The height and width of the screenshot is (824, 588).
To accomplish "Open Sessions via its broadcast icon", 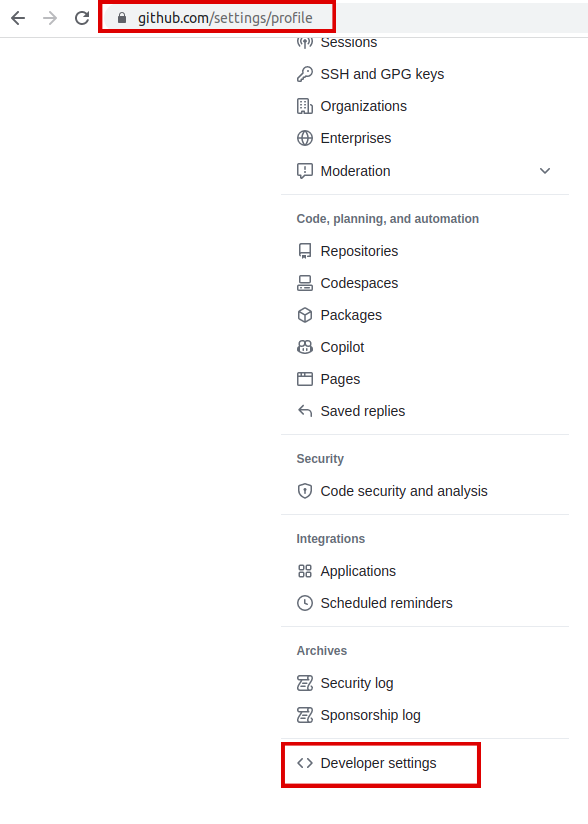I will [304, 42].
